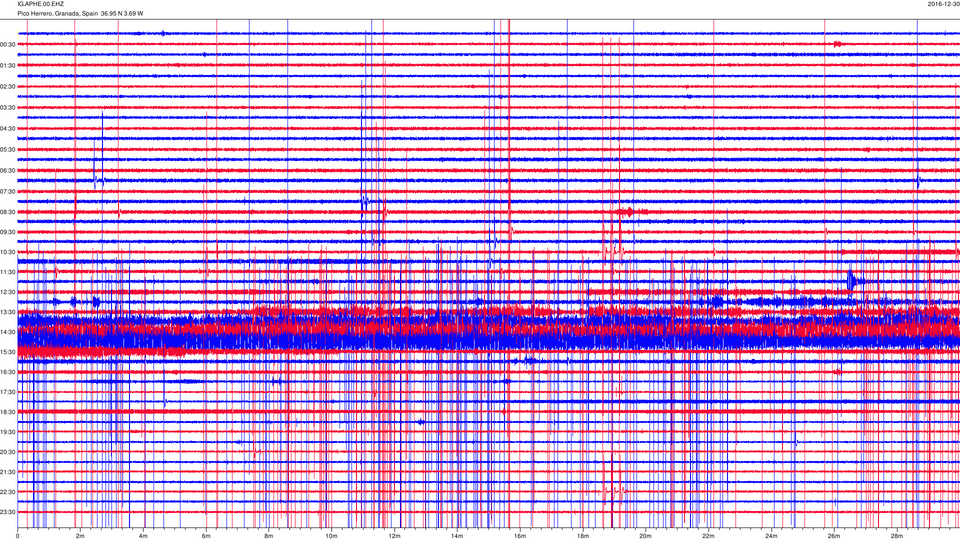Image resolution: width=960 pixels, height=540 pixels.
Task: Select the 28m axis tick label
Action: point(896,536)
